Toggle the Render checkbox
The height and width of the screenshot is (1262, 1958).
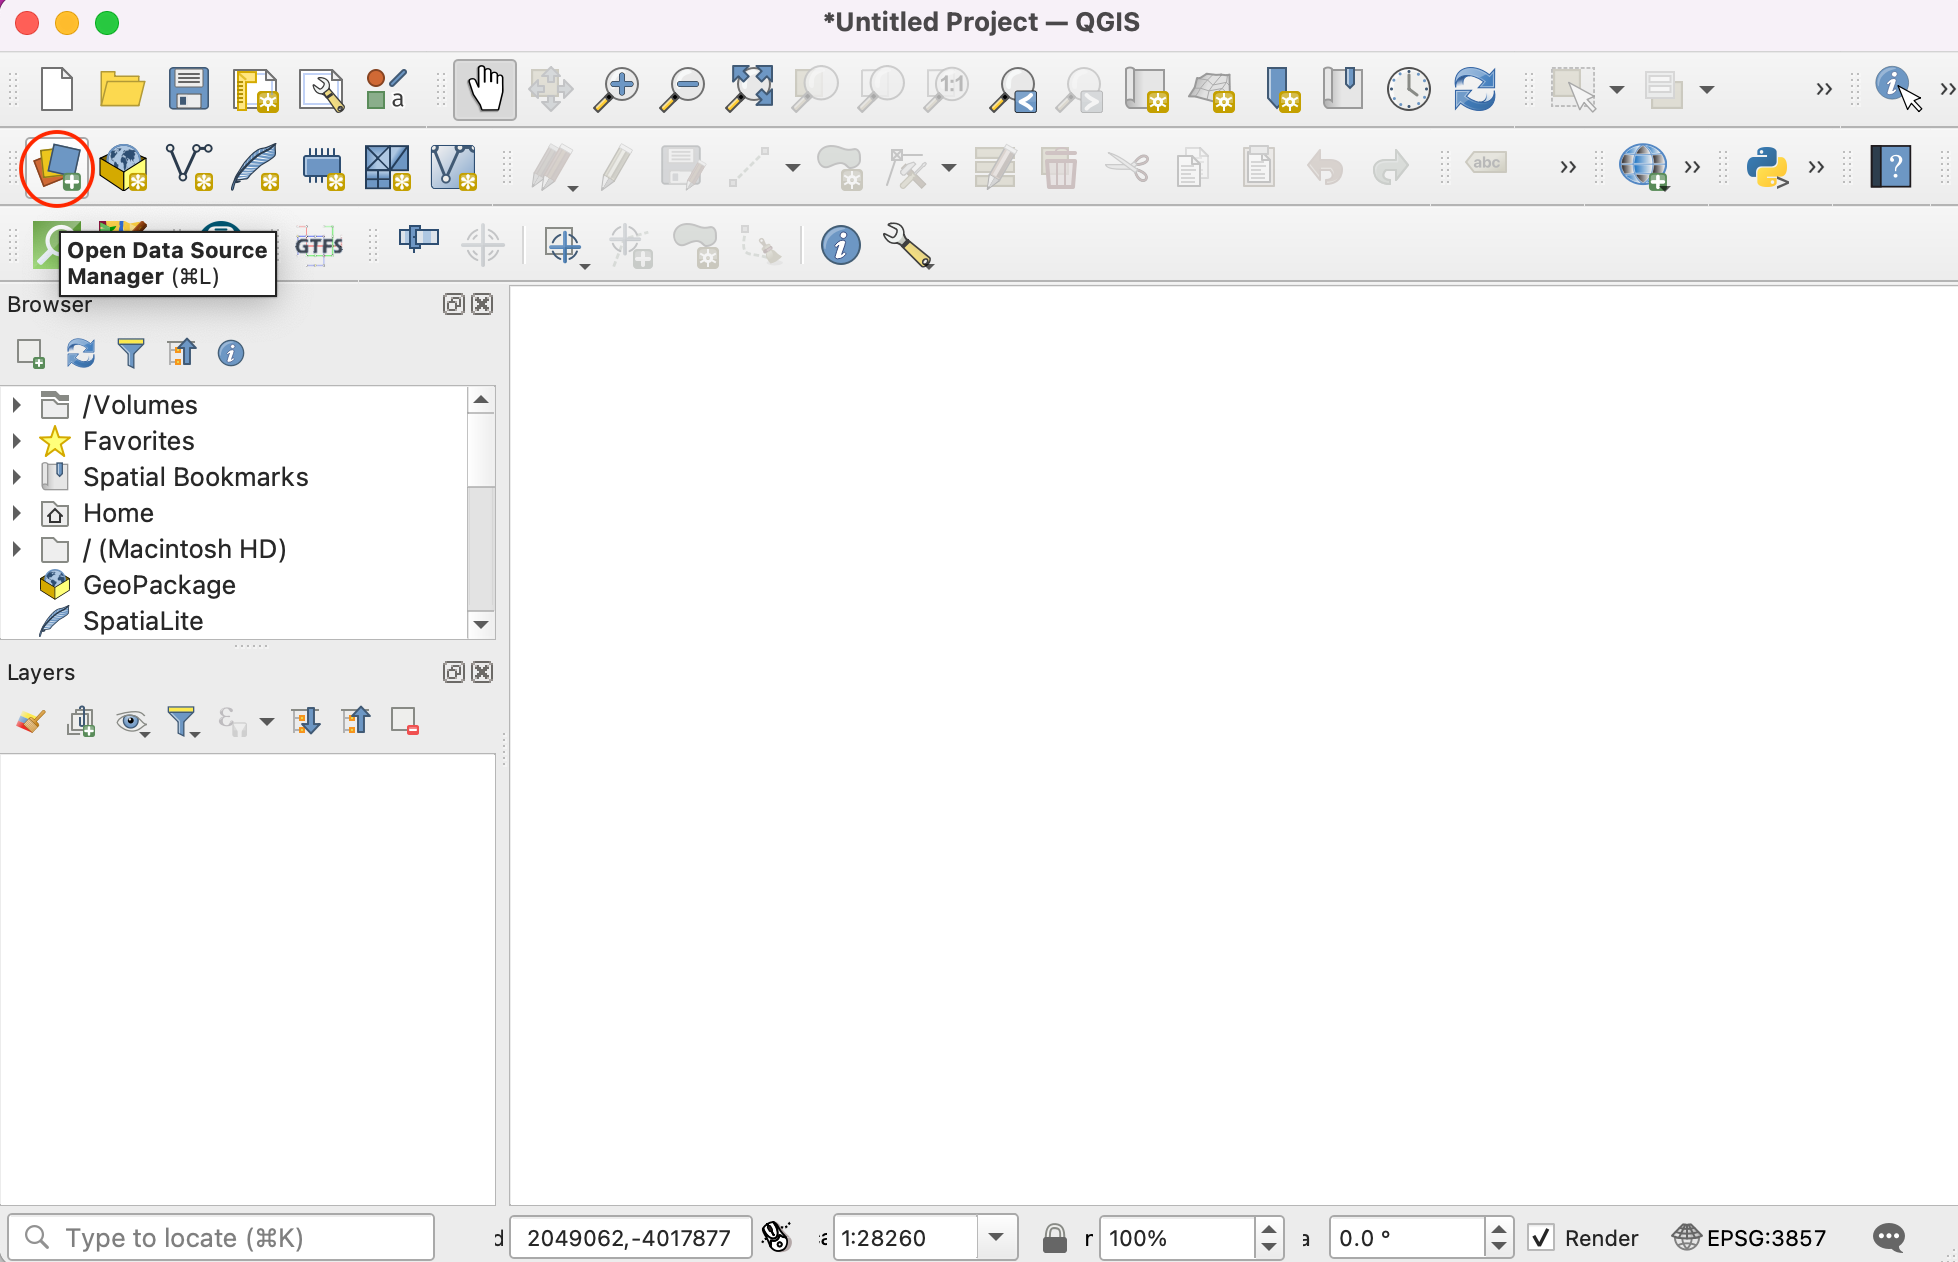click(1541, 1238)
